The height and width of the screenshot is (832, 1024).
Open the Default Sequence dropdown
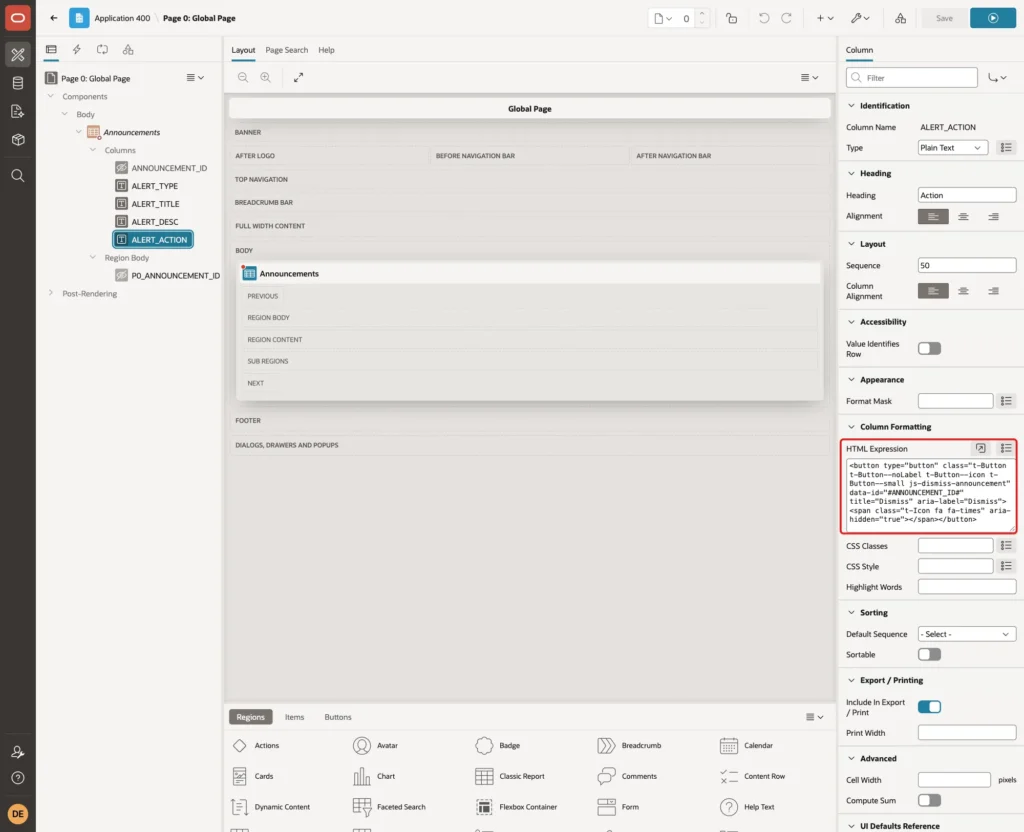point(967,634)
